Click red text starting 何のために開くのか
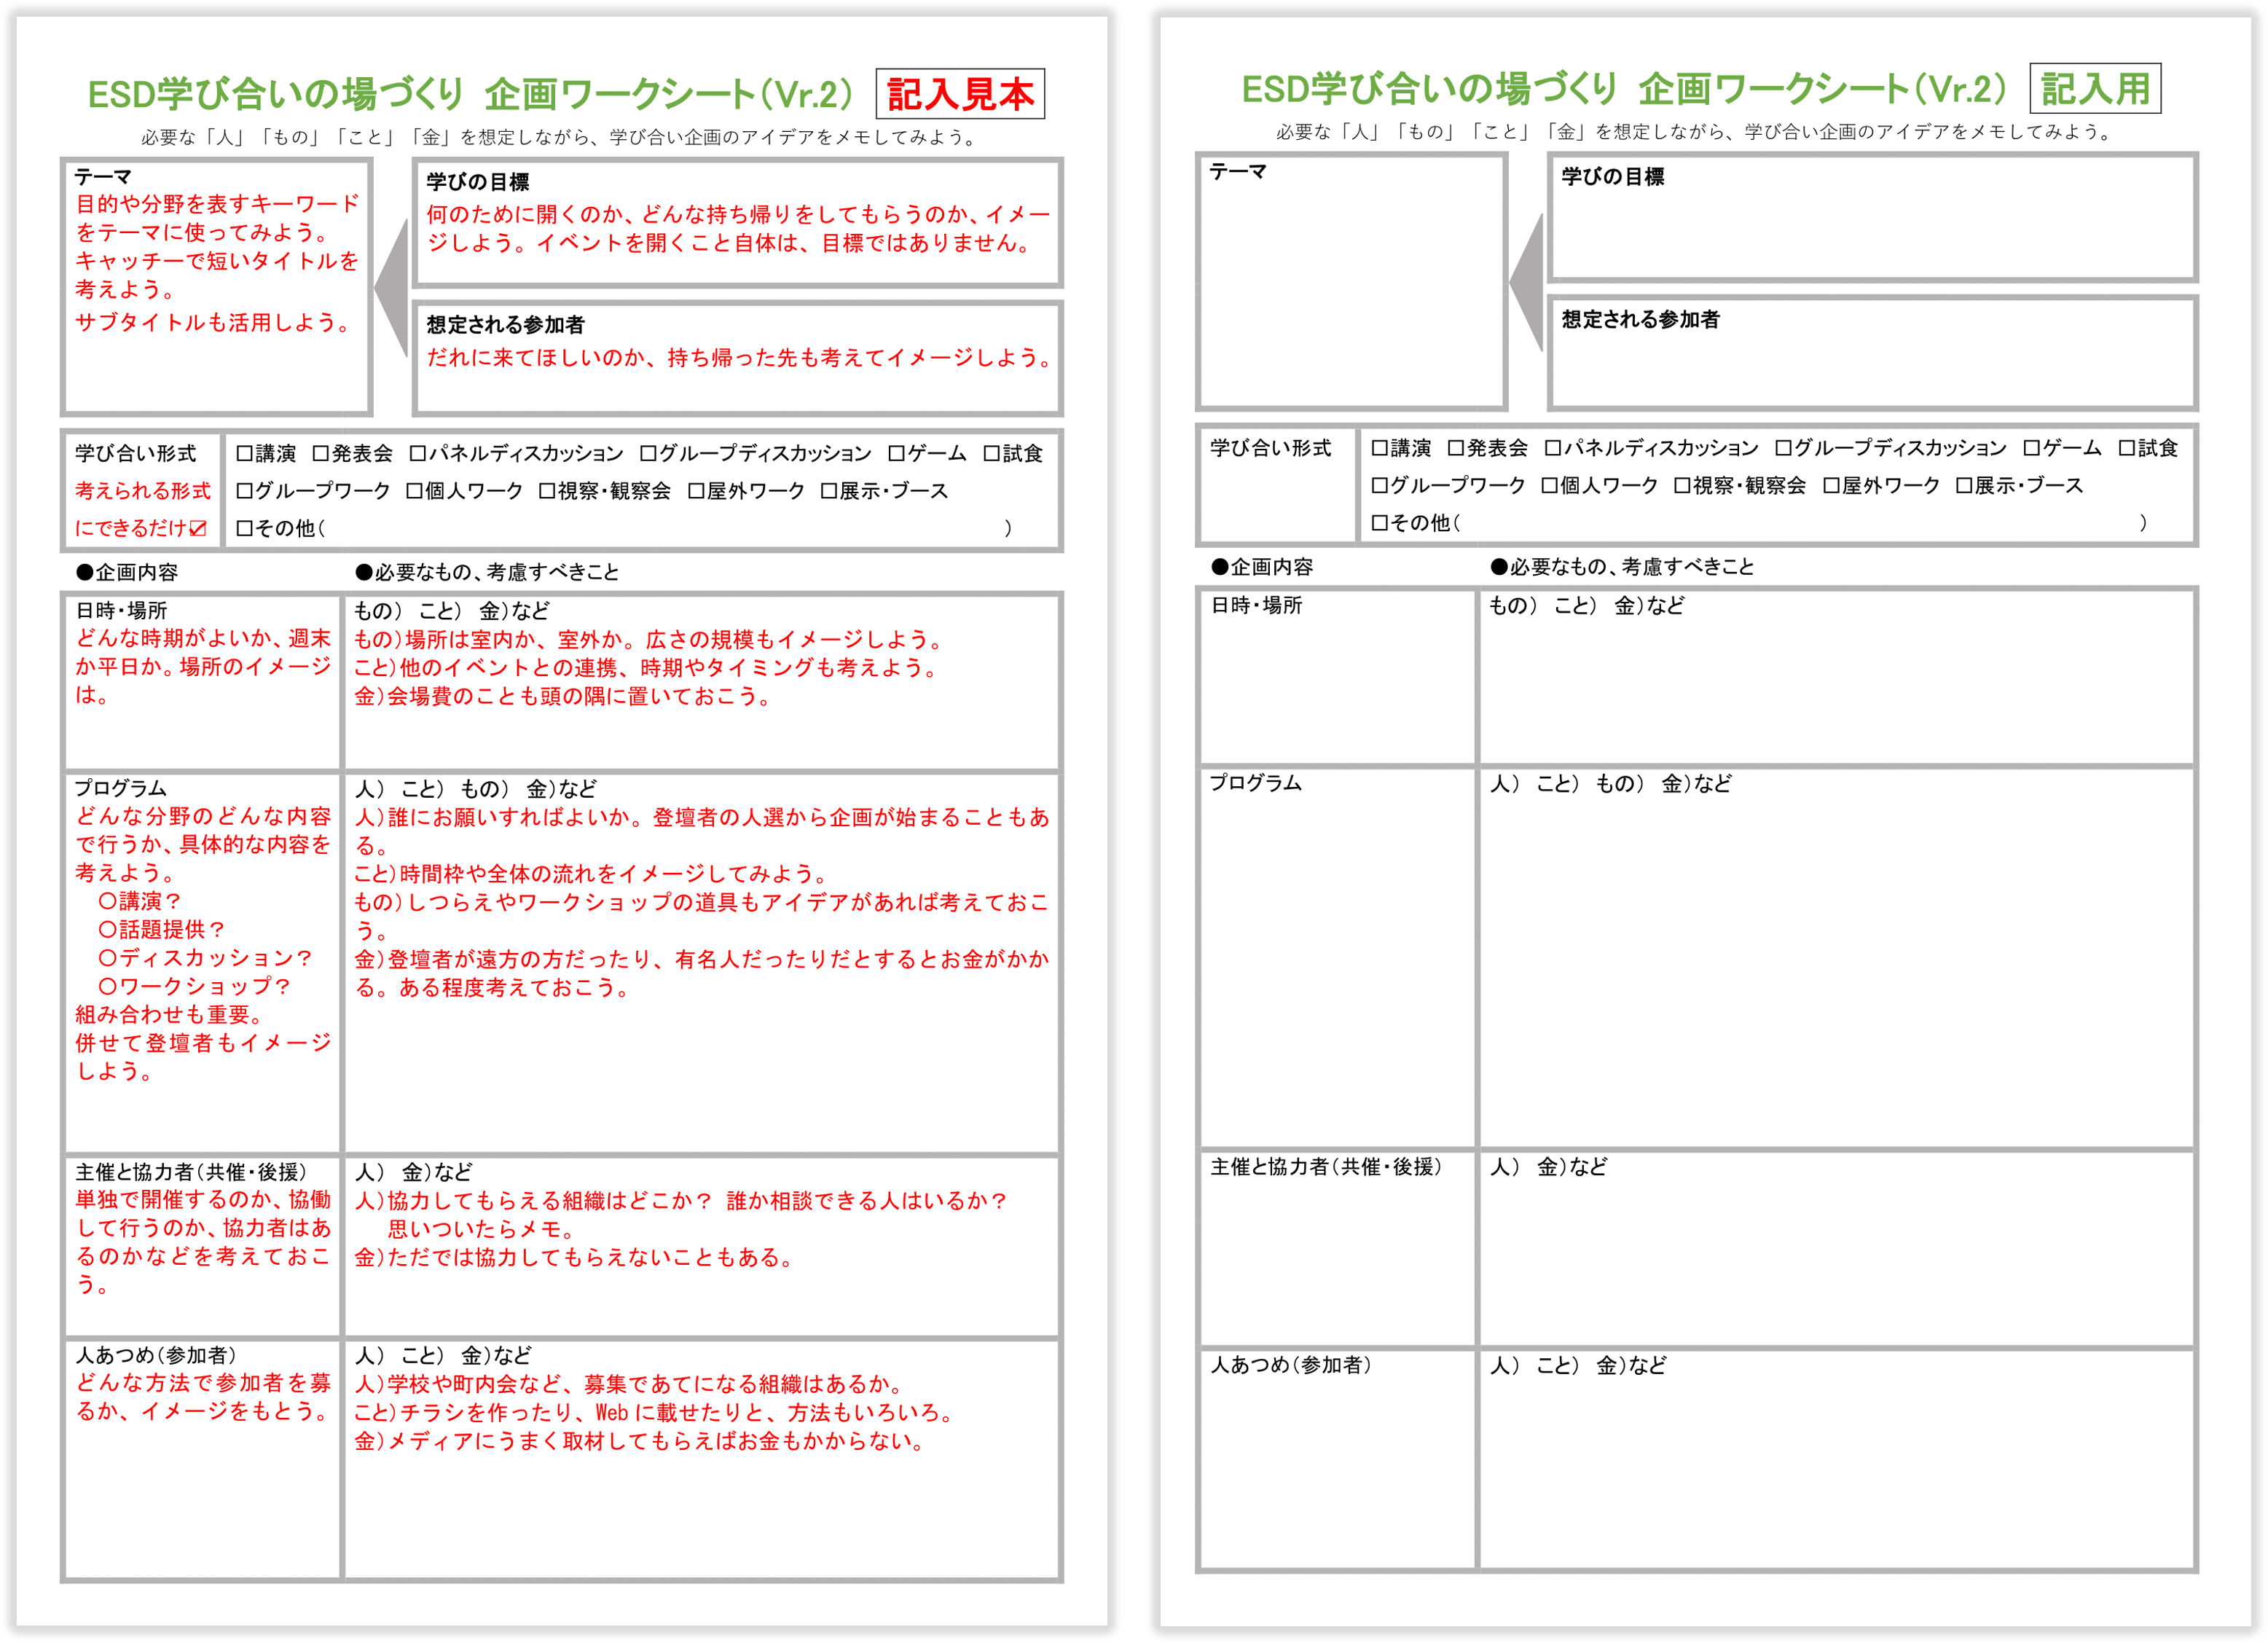The height and width of the screenshot is (1643, 2268). pos(738,228)
